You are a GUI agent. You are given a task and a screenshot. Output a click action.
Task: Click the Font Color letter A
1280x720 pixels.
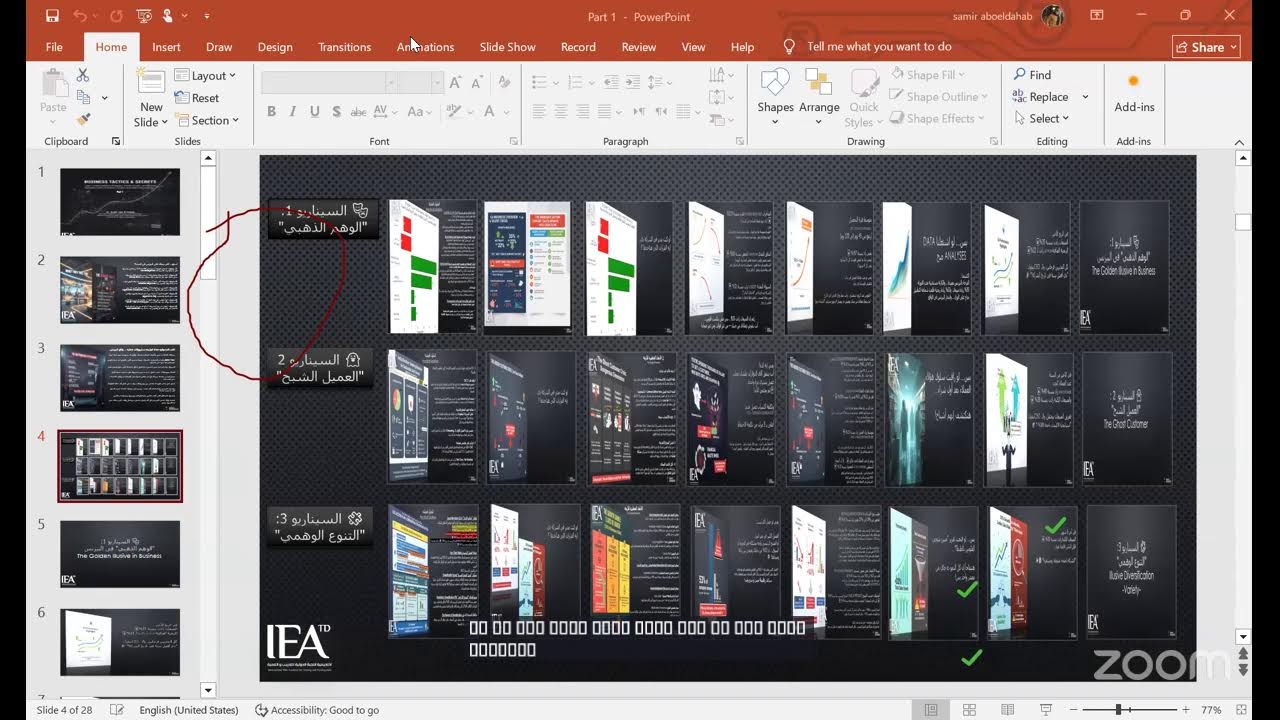pos(489,112)
